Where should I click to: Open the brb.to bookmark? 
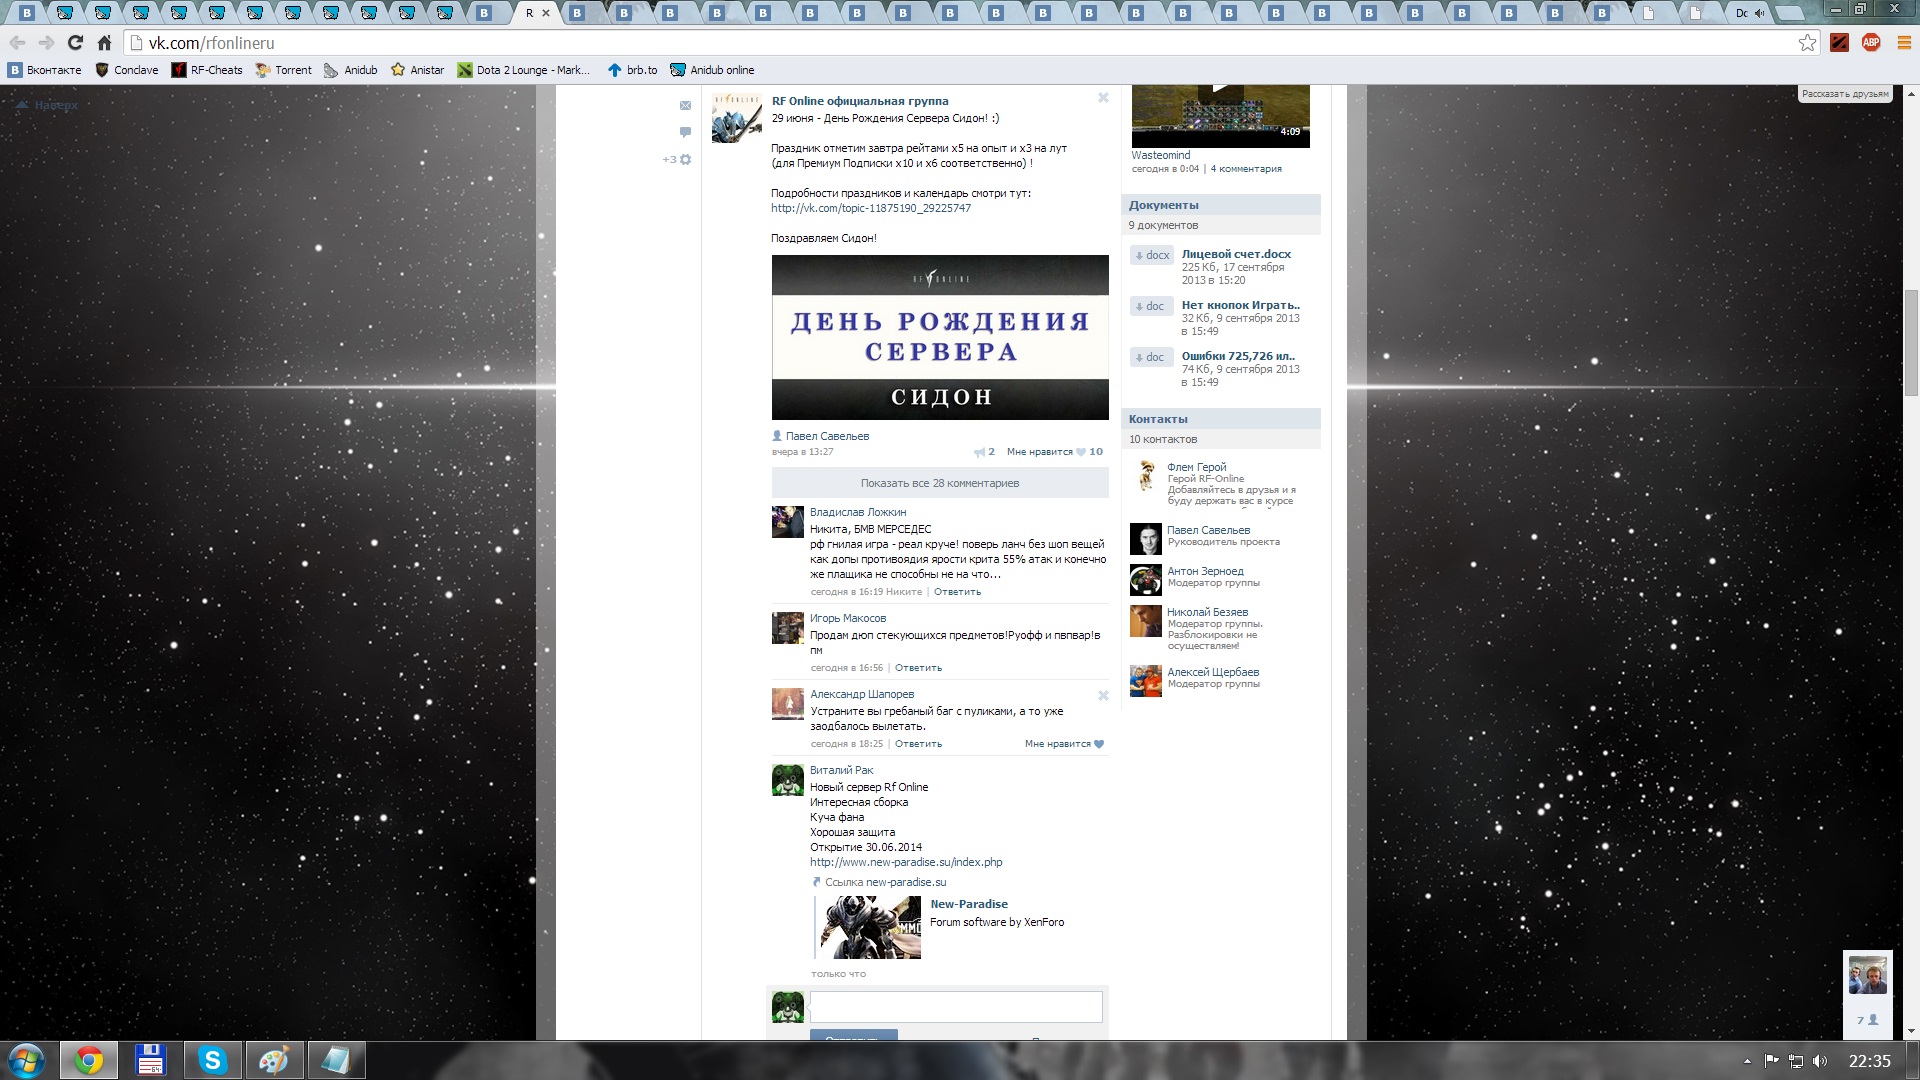[633, 70]
